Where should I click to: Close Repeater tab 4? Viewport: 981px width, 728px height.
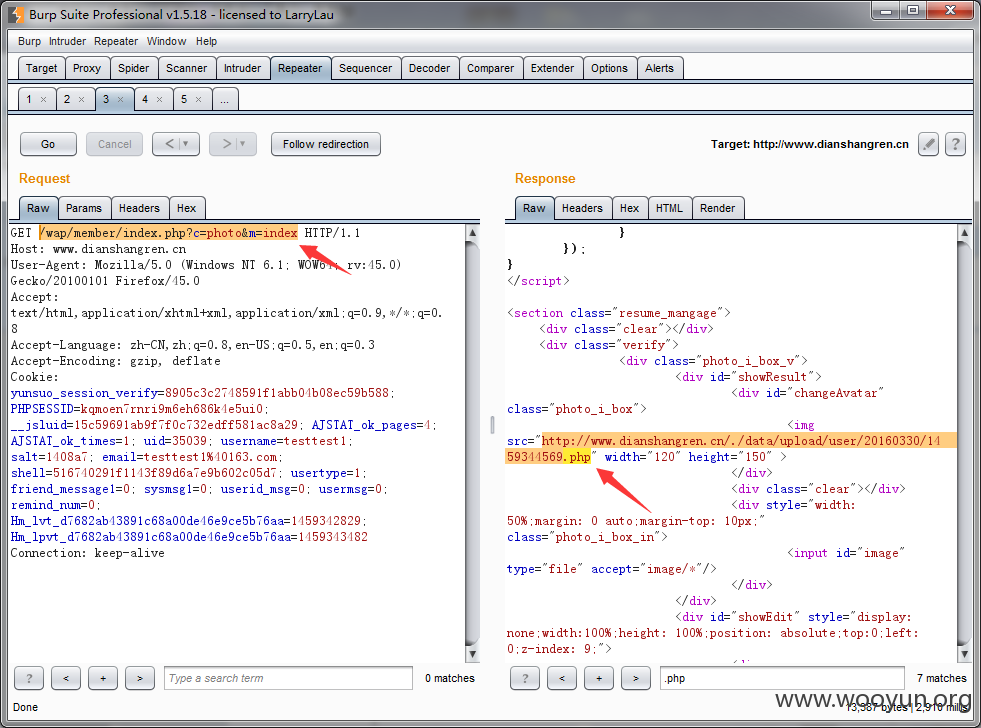coord(160,99)
